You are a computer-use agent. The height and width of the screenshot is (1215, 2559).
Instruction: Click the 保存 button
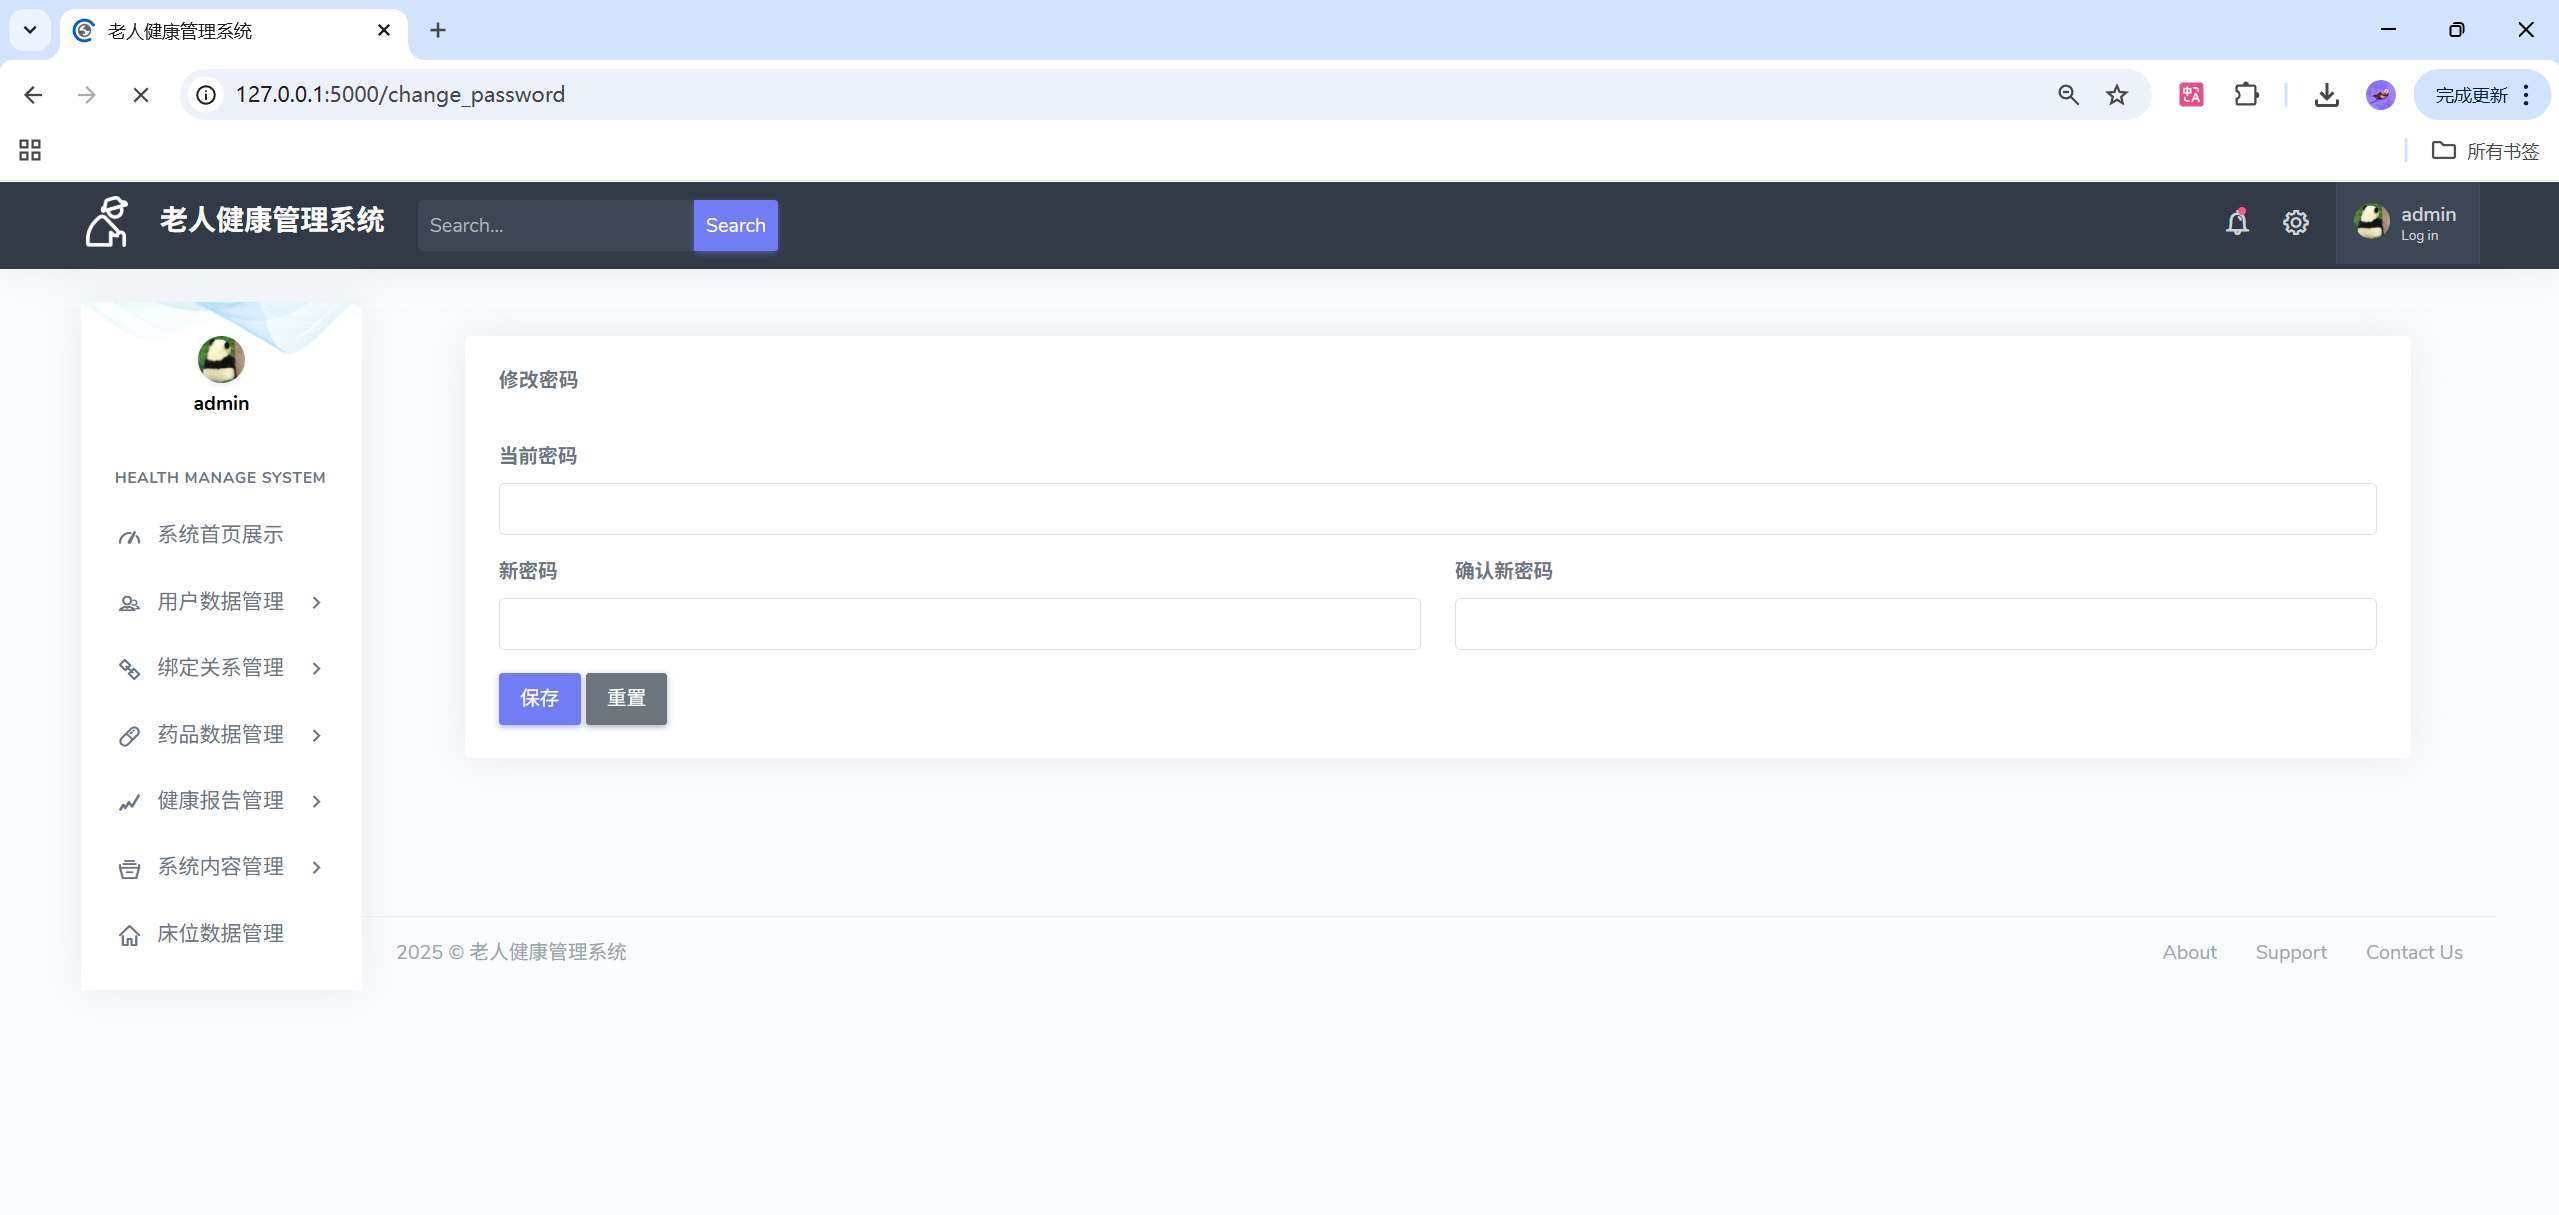[x=539, y=698]
